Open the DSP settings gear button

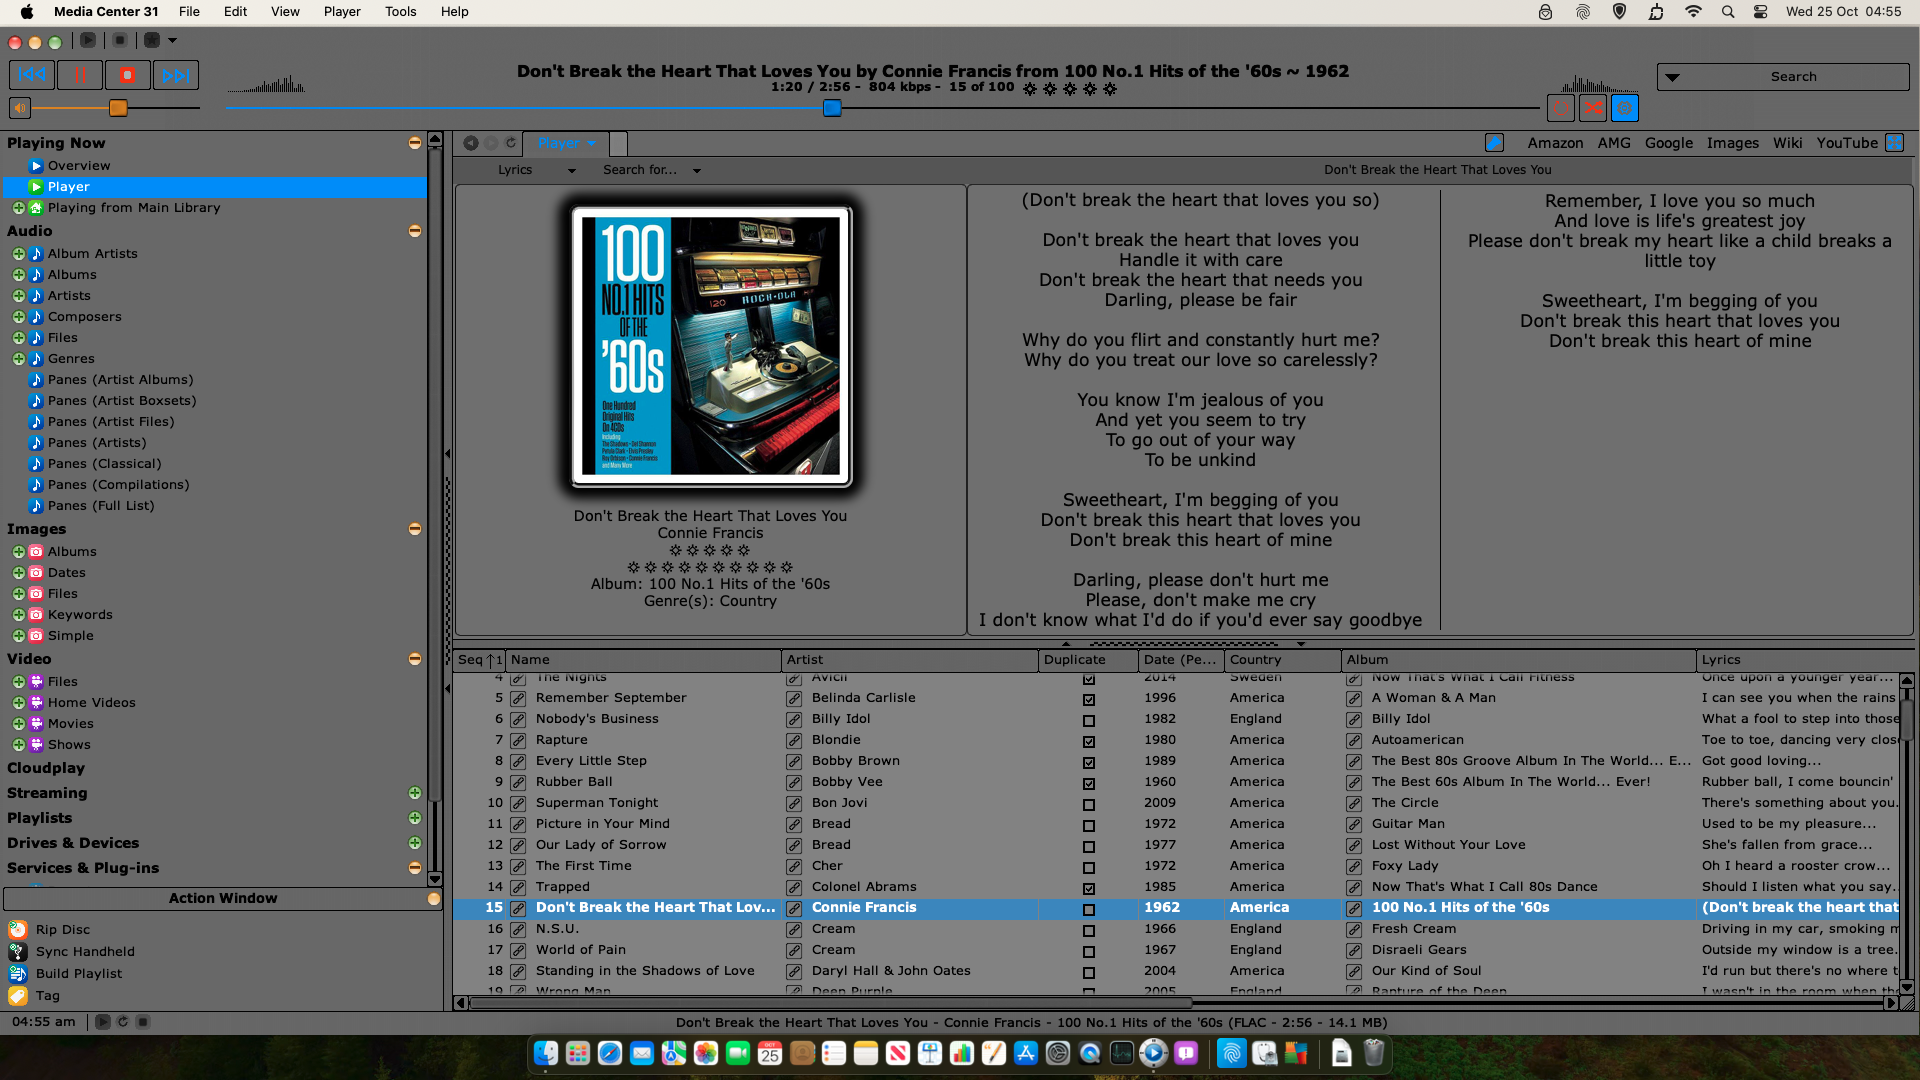[x=1625, y=108]
